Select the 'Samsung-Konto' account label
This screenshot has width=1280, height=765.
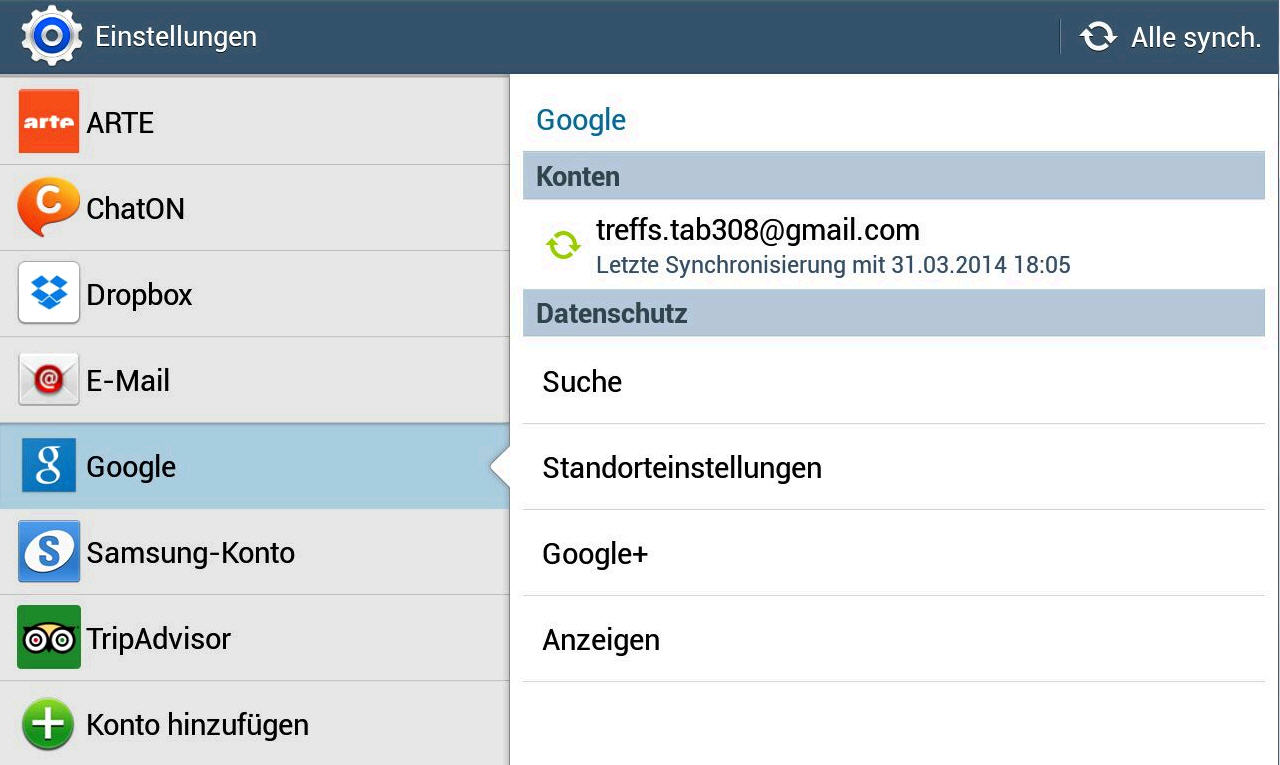190,553
